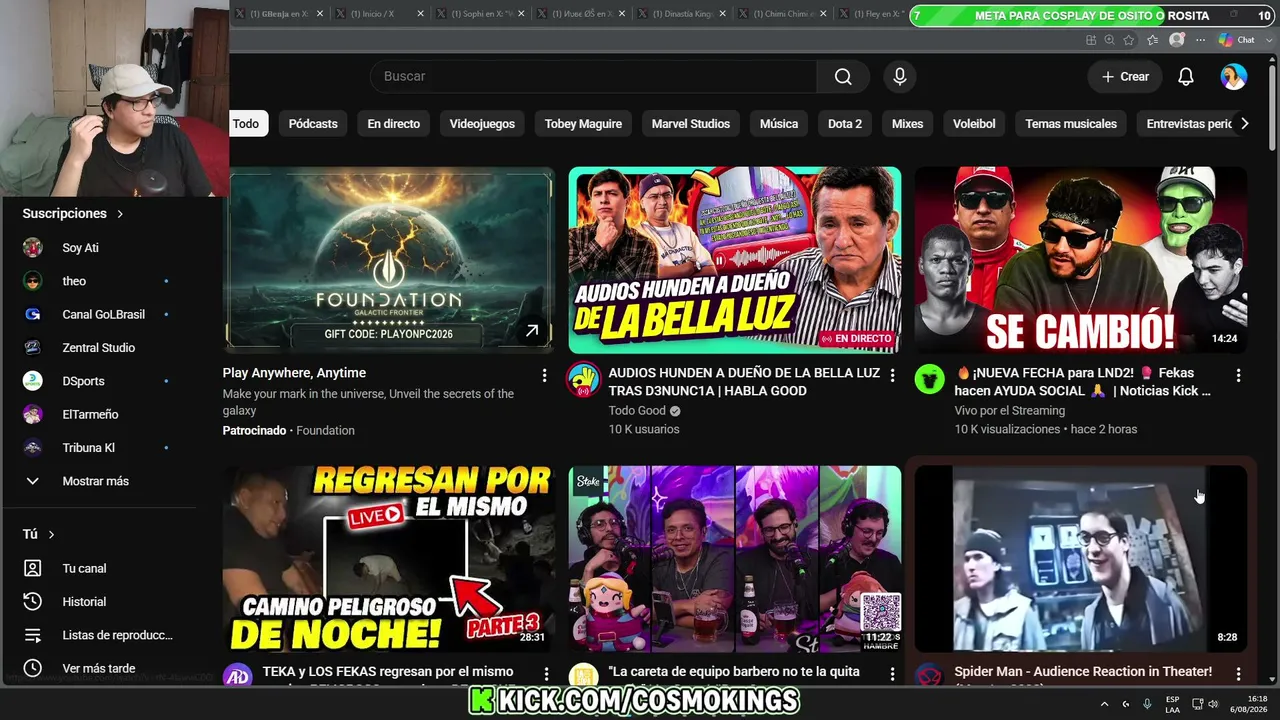Open Ver más tarde in sidebar
This screenshot has width=1280, height=720.
coord(100,668)
